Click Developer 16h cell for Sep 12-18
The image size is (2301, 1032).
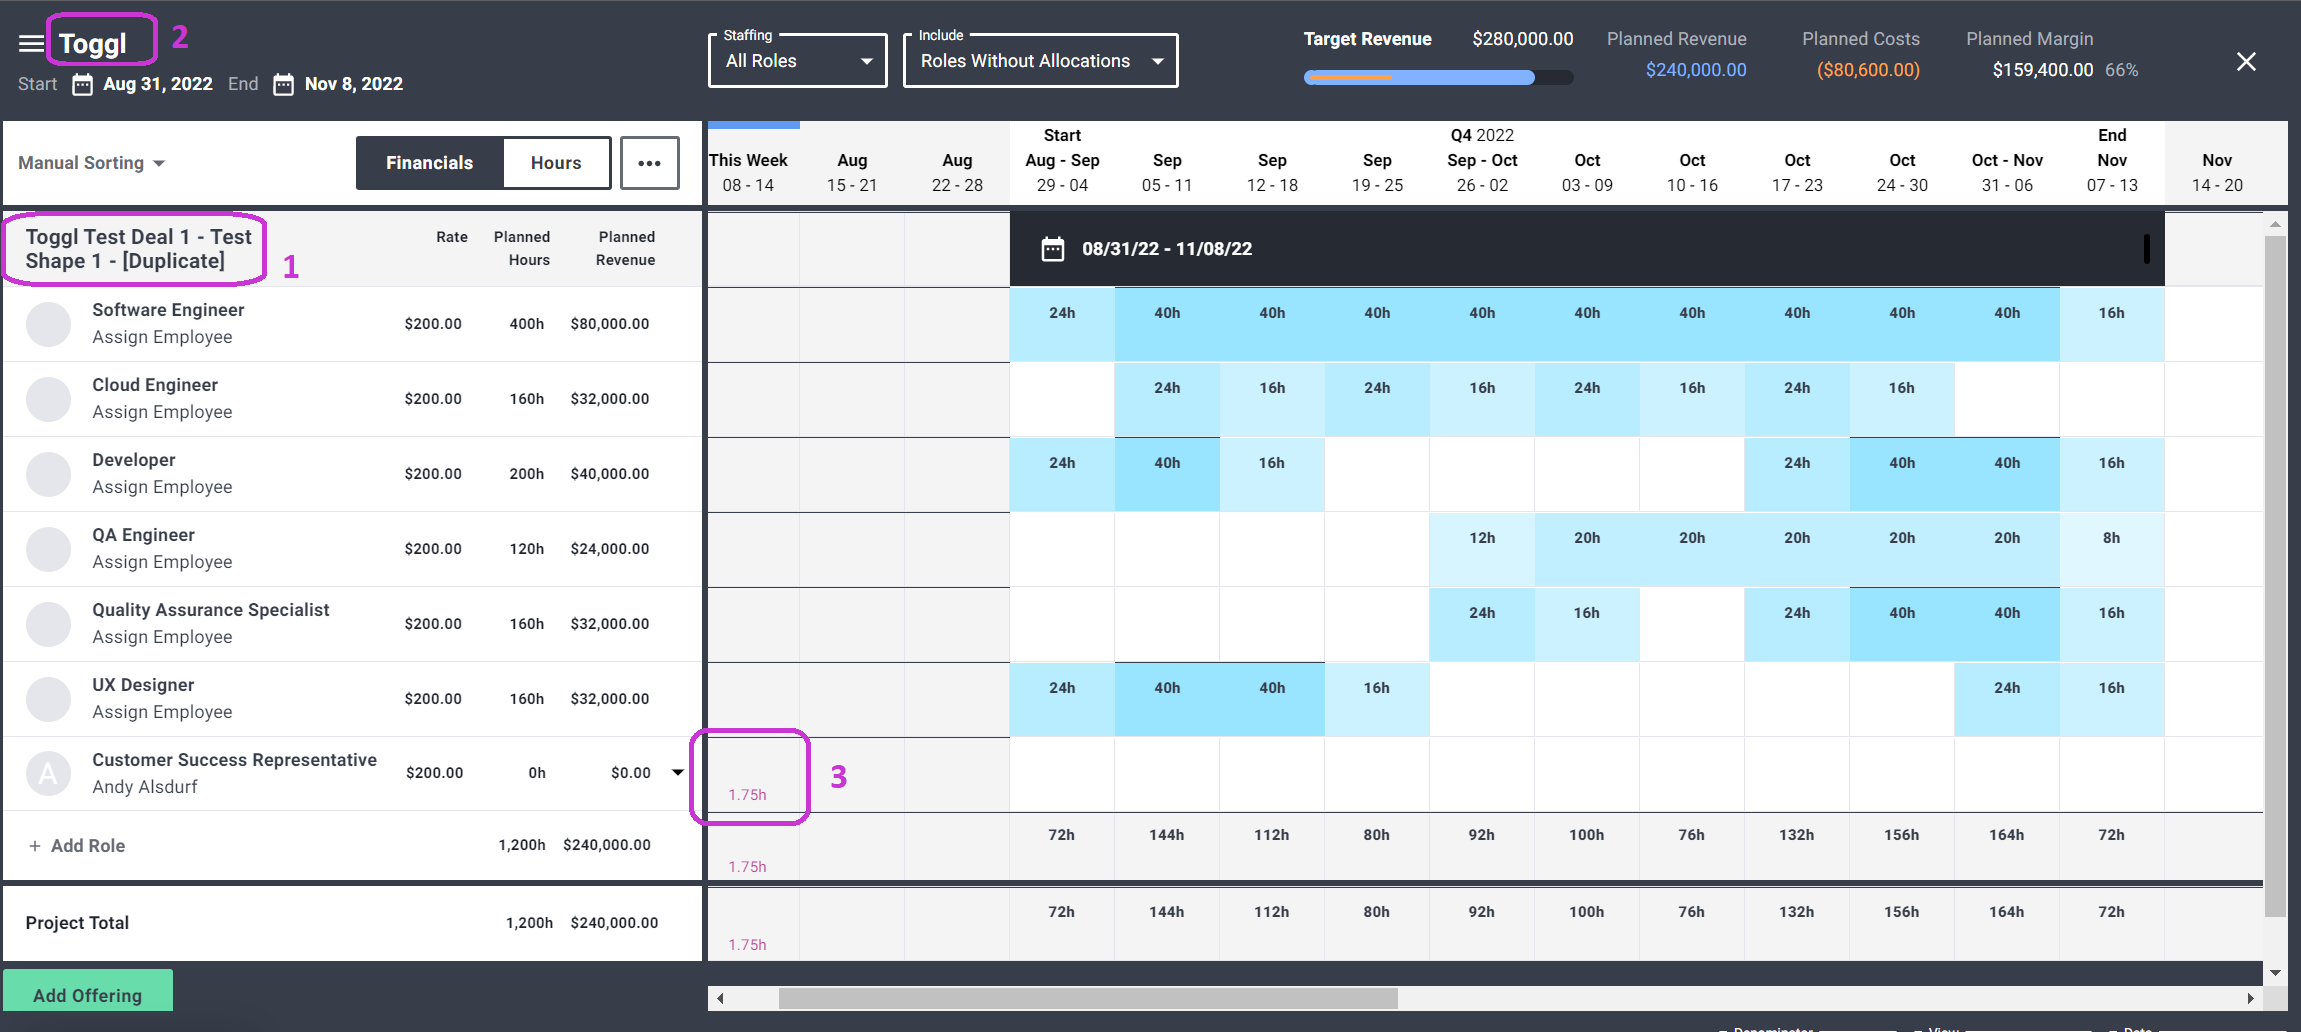(x=1272, y=474)
